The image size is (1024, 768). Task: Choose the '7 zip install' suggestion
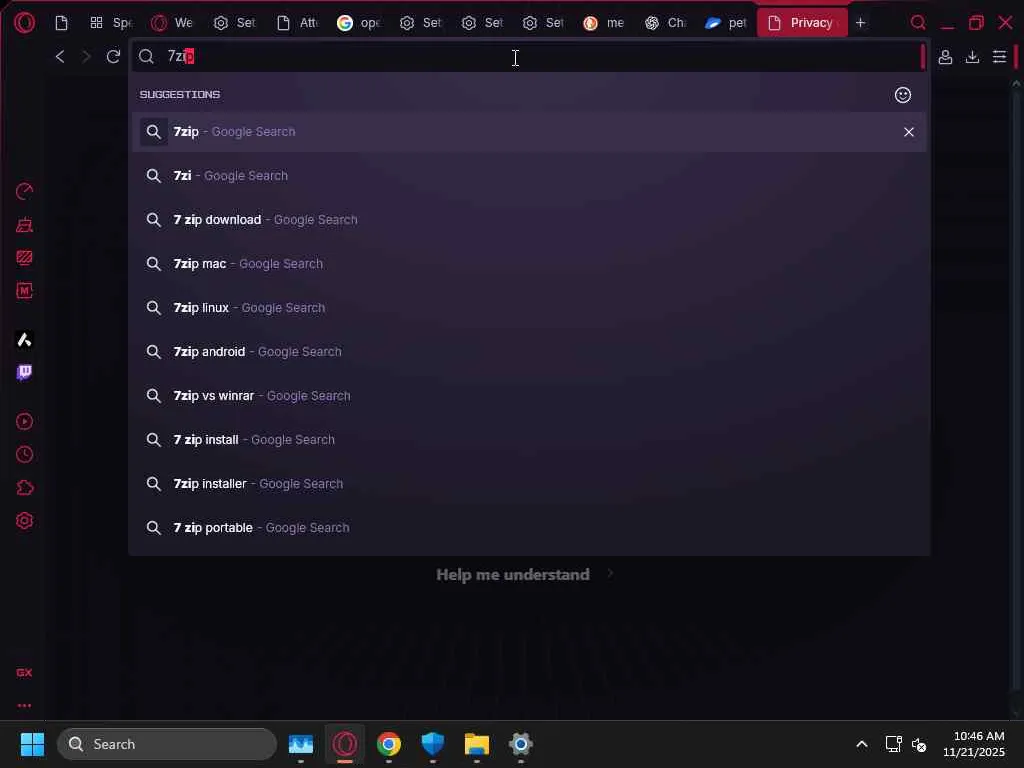click(529, 440)
